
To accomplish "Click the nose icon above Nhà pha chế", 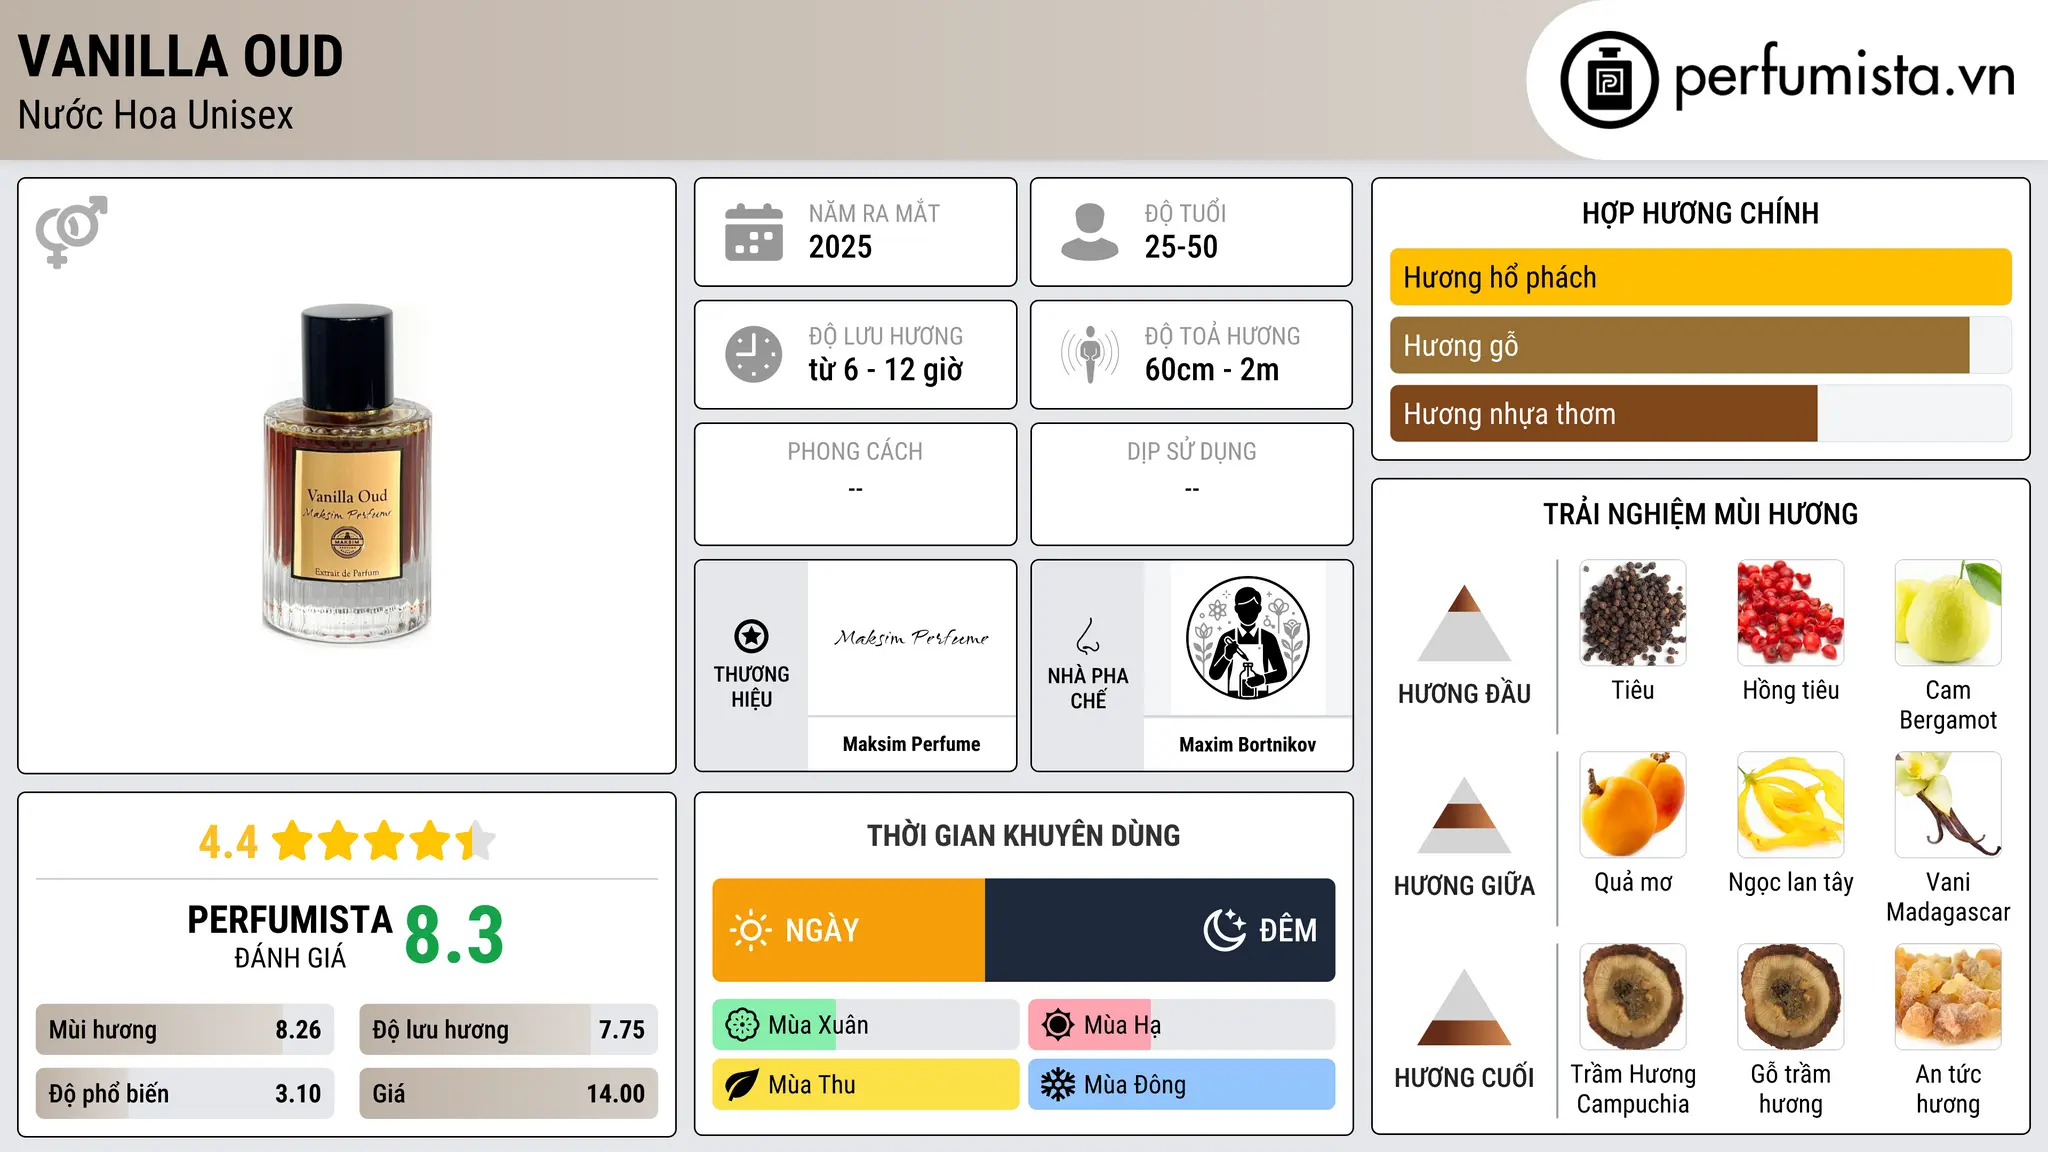I will (x=1088, y=636).
